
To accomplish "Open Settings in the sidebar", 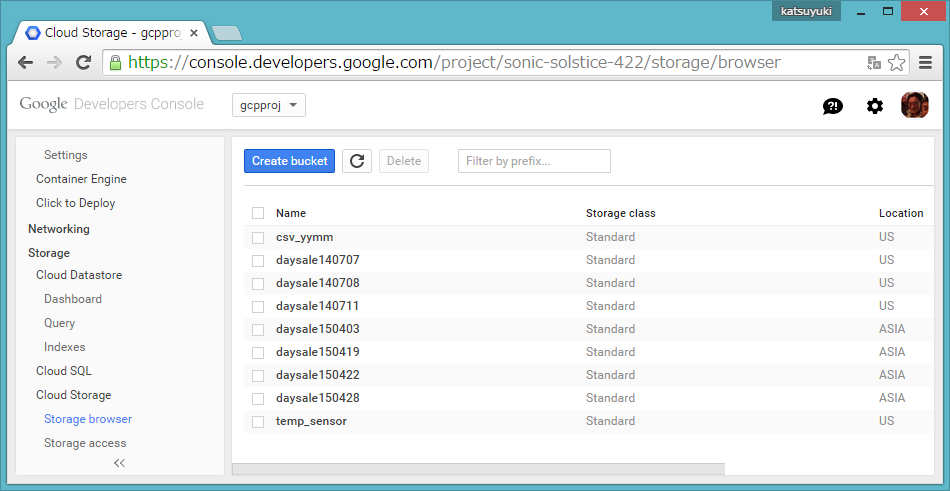I will pos(65,155).
